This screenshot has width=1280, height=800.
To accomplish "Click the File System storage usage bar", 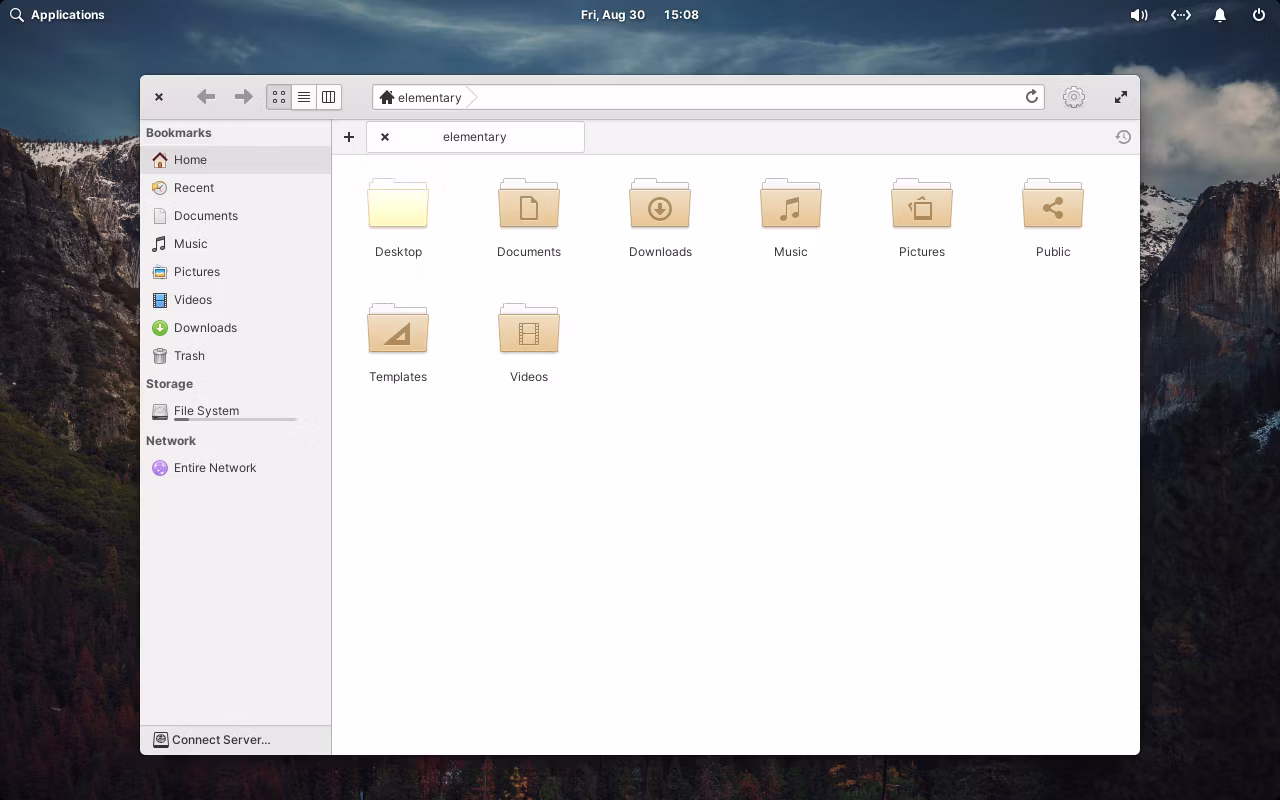I will 235,420.
